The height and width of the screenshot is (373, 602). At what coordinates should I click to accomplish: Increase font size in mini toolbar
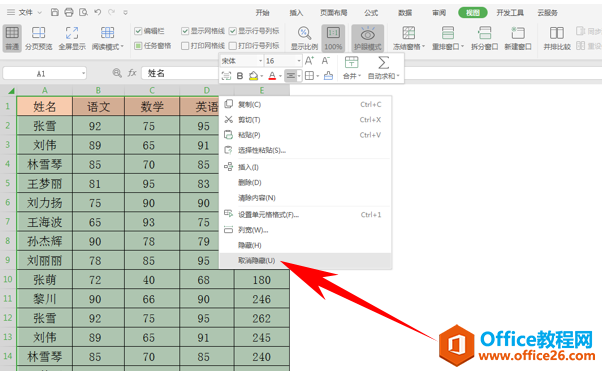coord(309,61)
